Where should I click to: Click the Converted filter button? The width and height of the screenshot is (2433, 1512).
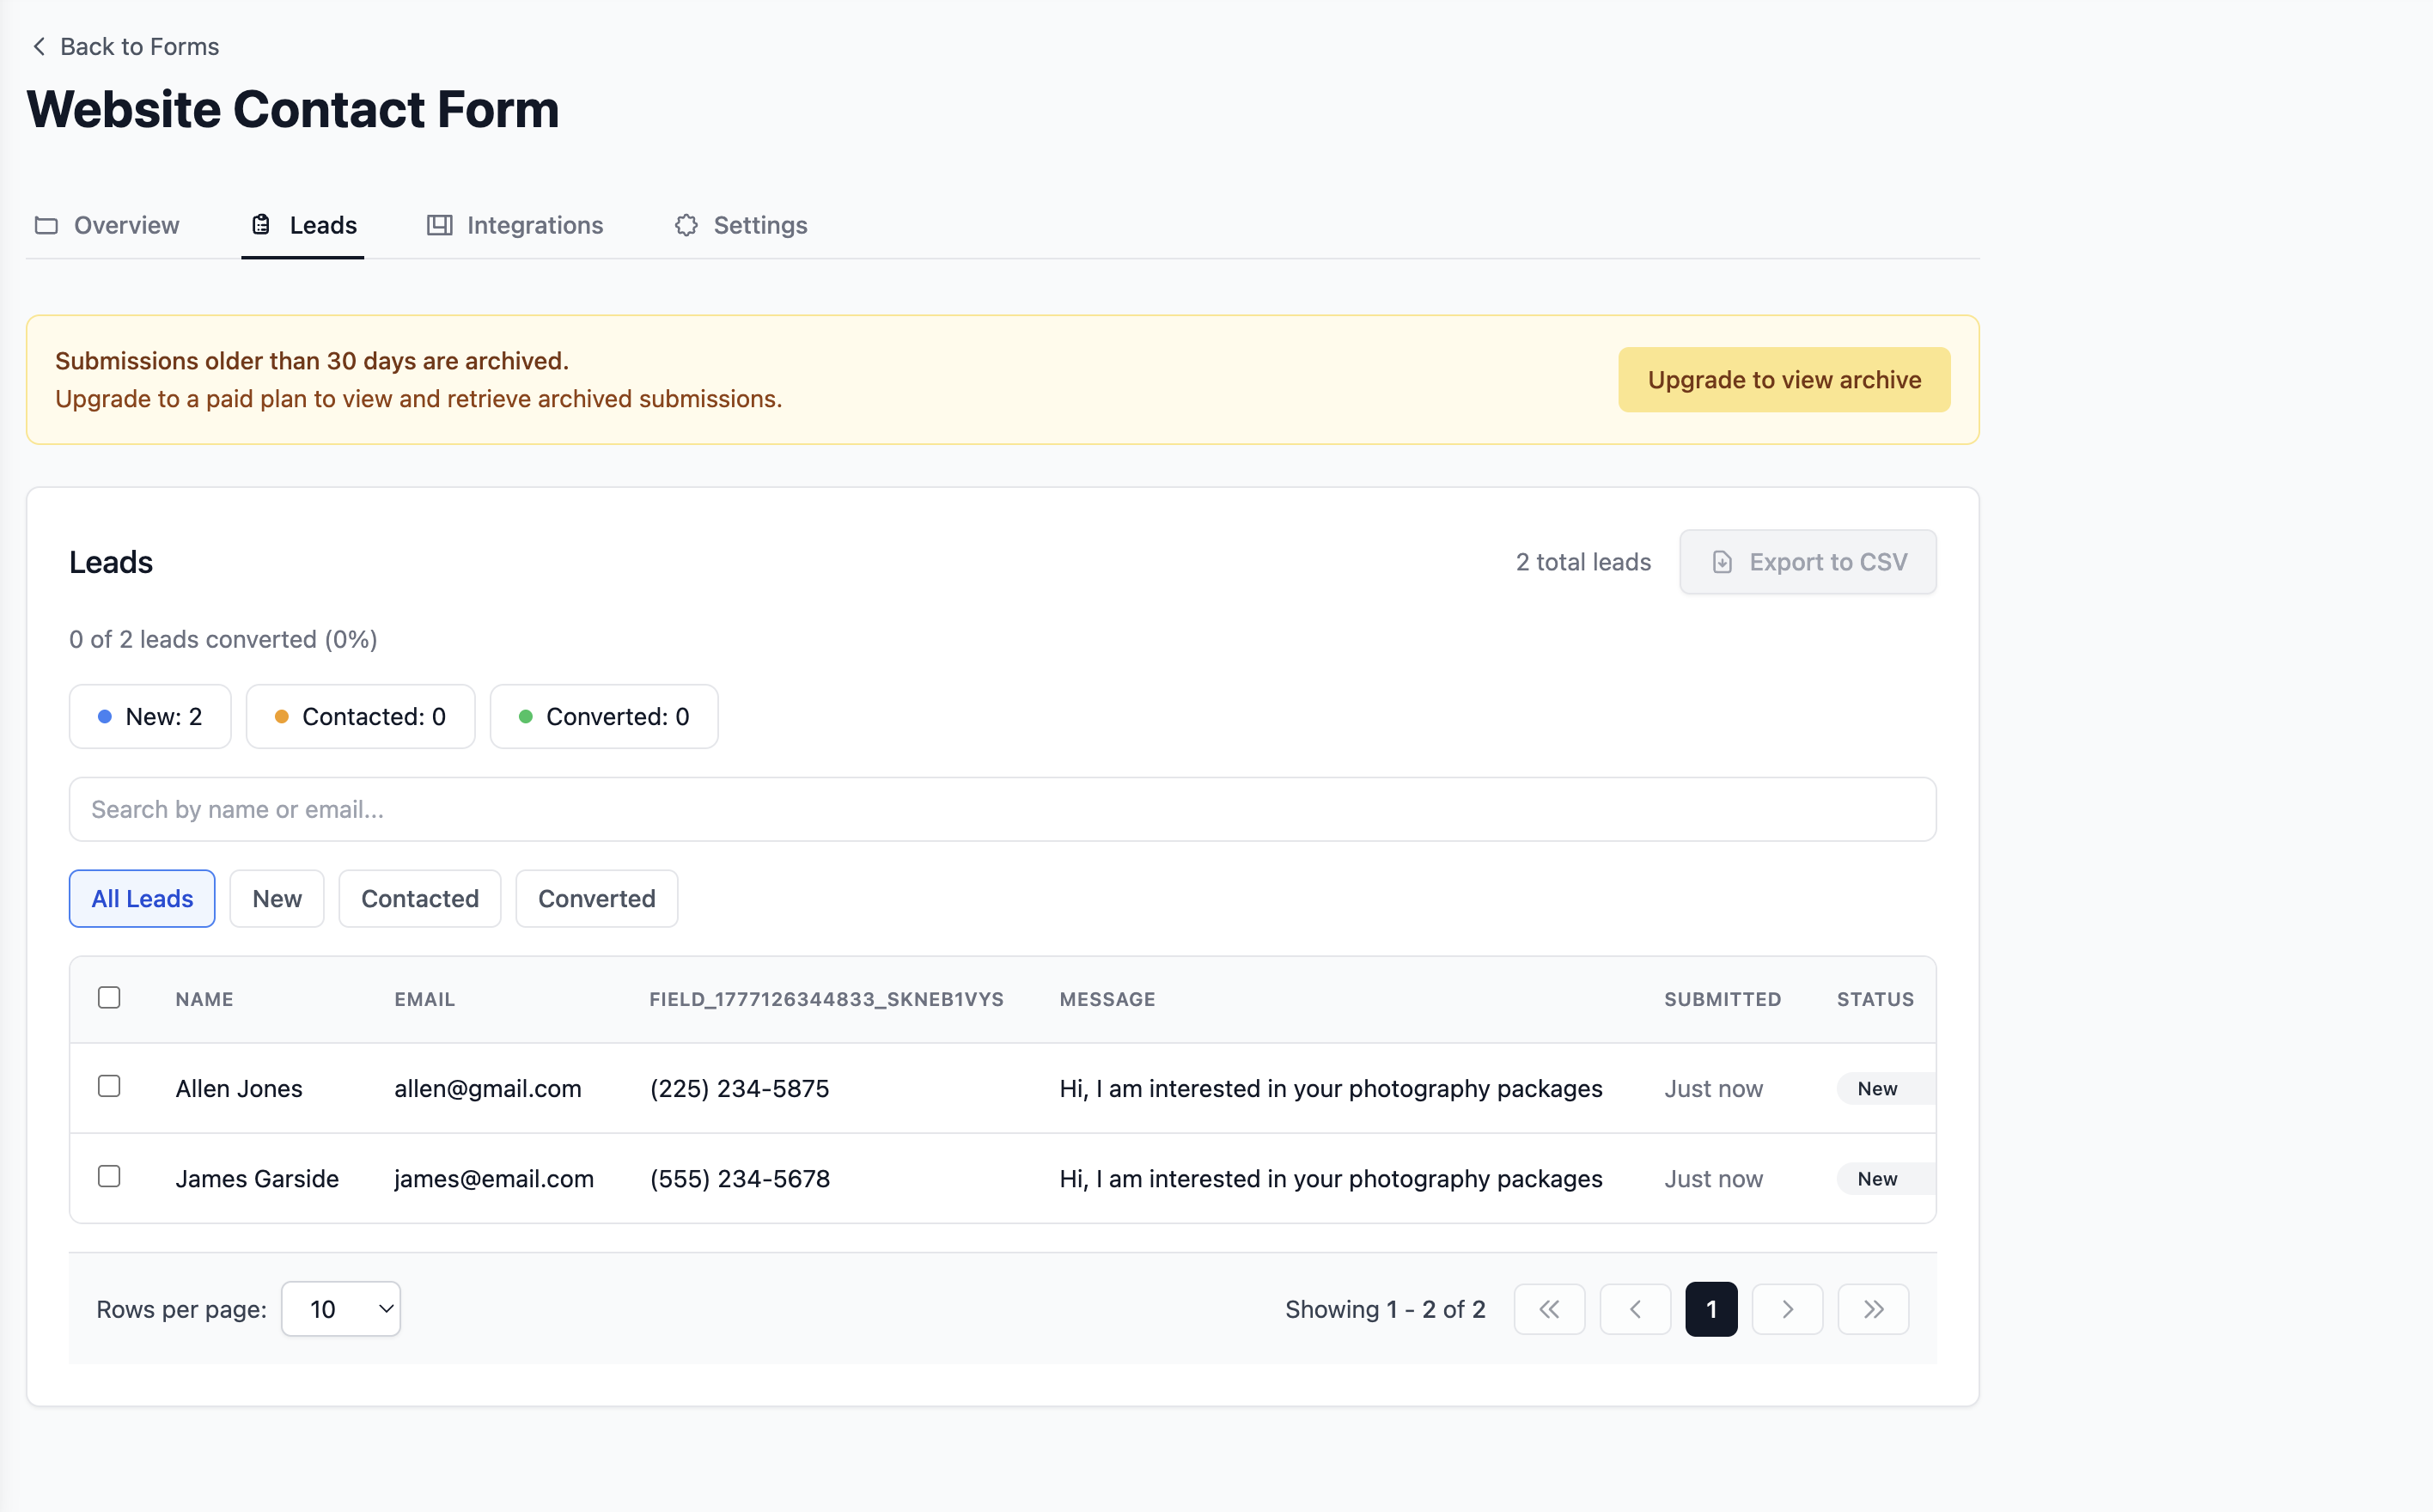tap(596, 898)
